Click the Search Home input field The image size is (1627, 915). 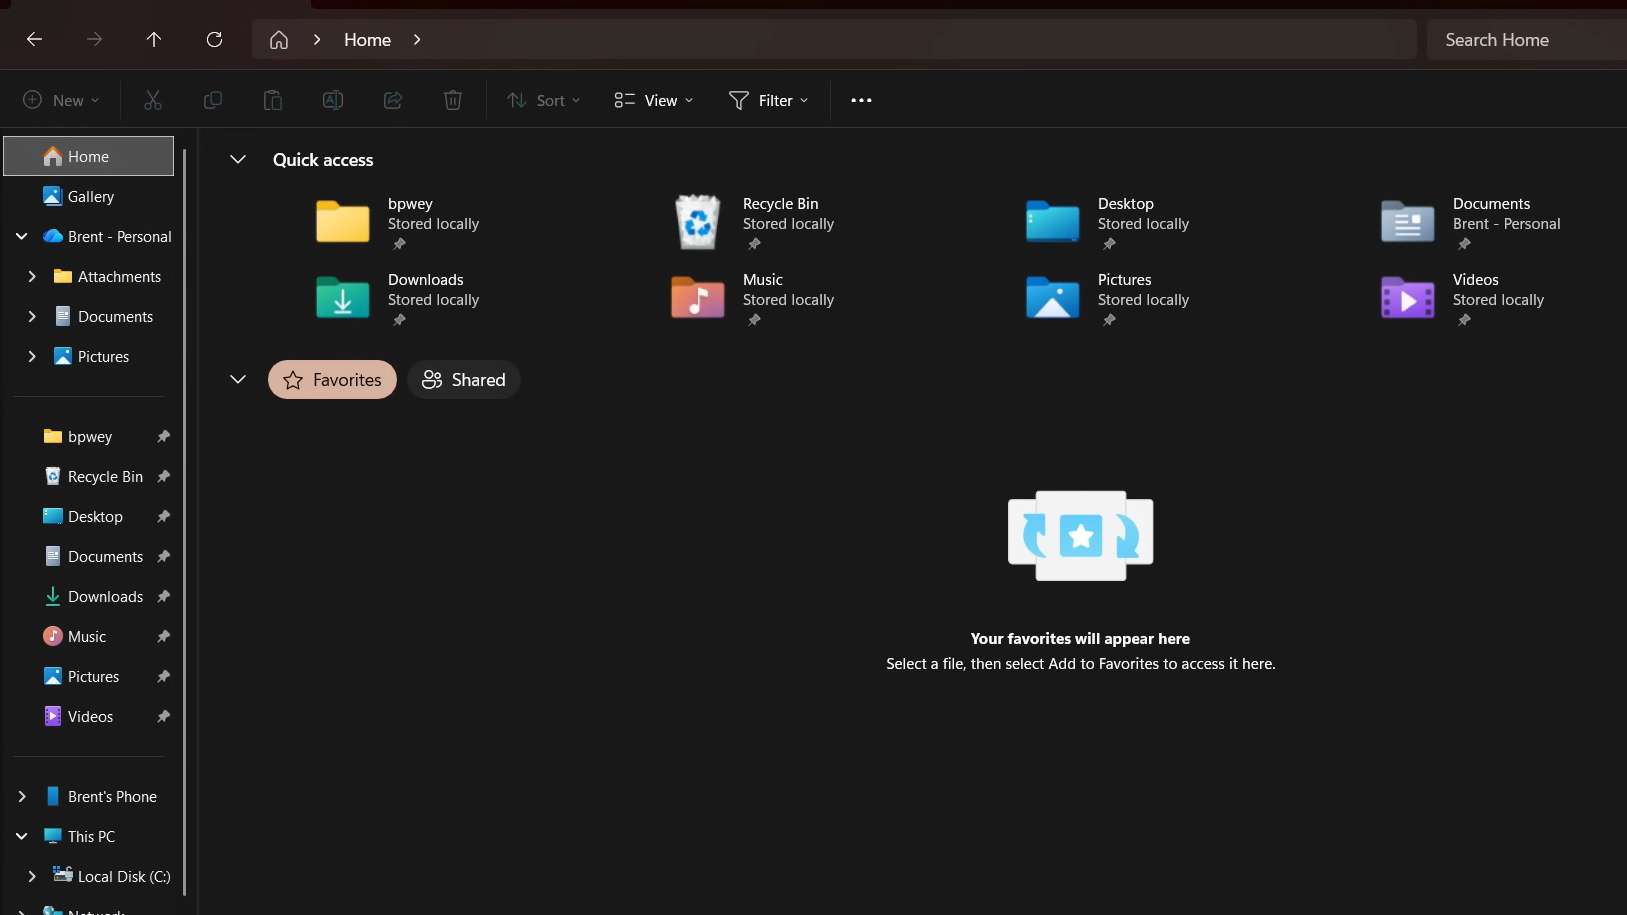1525,40
